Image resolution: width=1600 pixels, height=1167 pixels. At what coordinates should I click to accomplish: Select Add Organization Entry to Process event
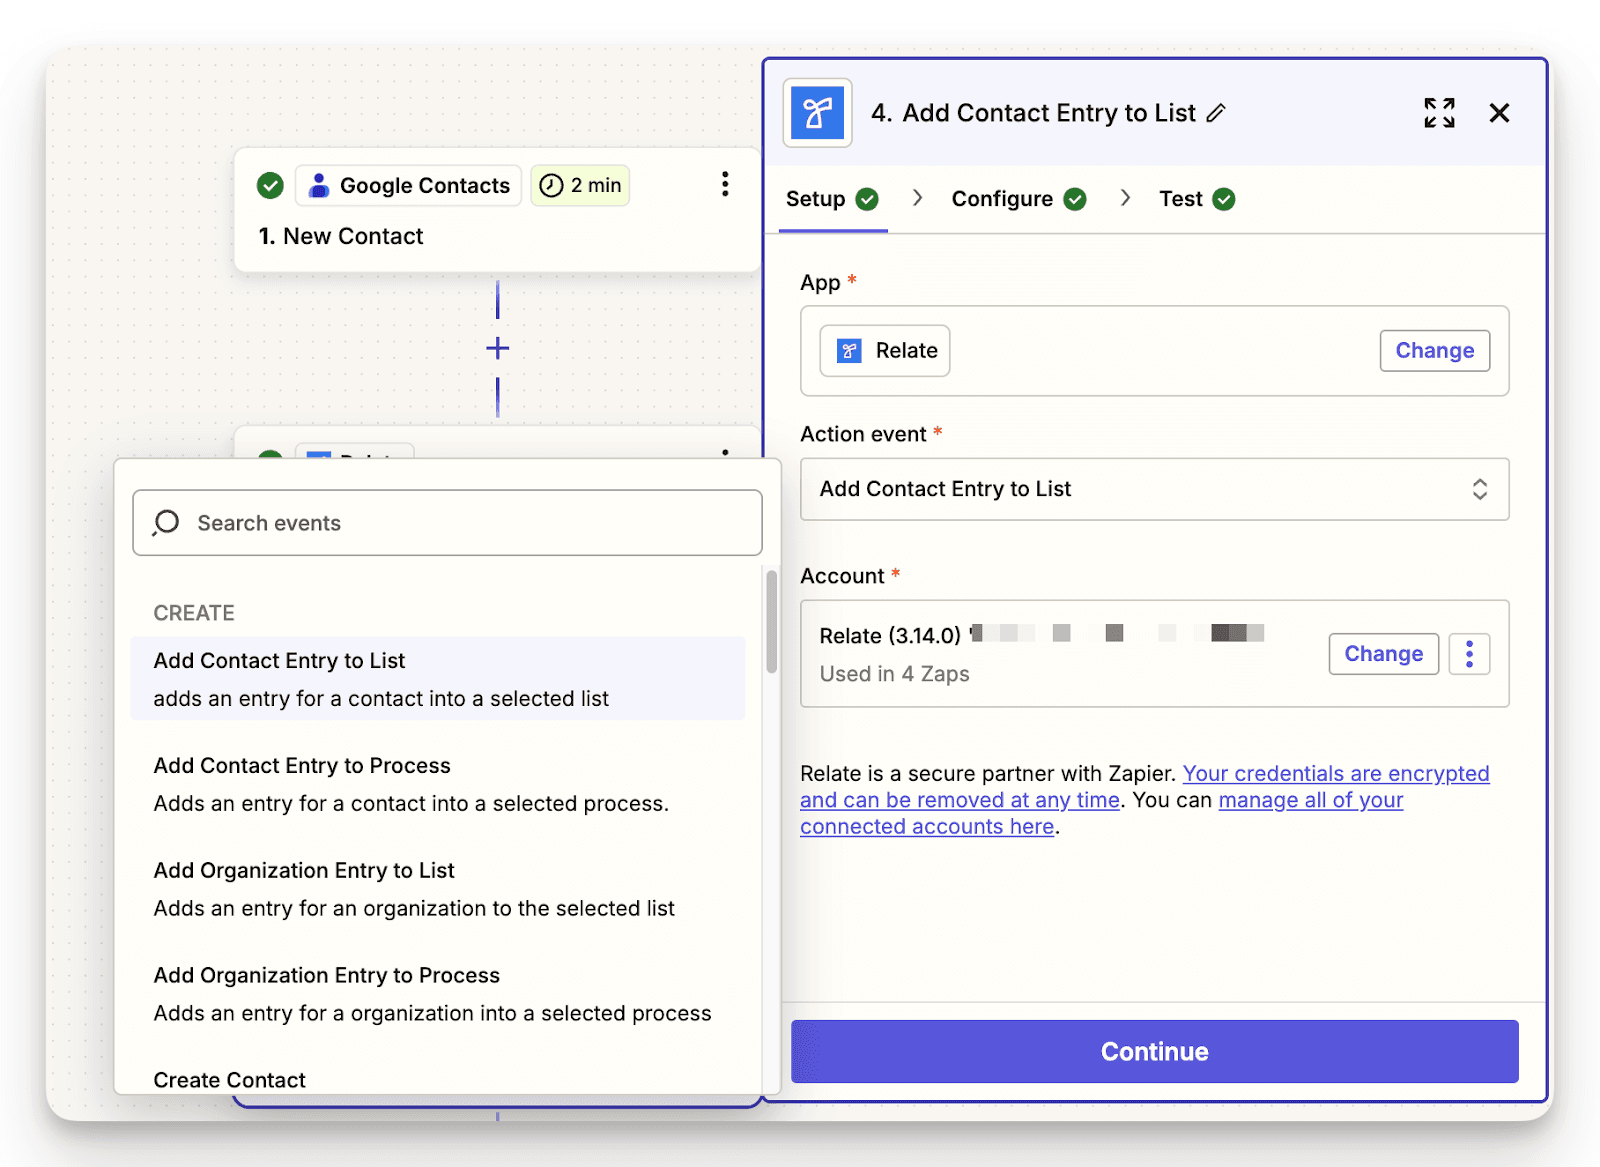point(438,993)
